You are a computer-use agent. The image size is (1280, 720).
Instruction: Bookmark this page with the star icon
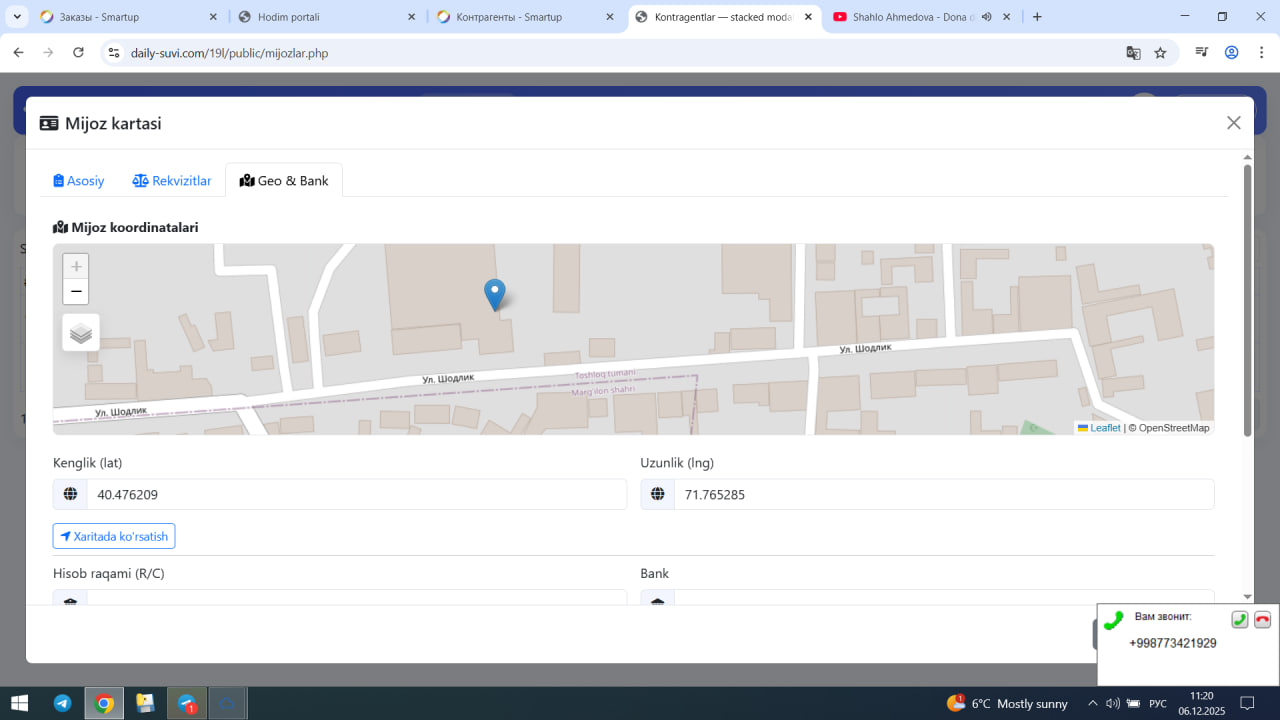(1160, 53)
